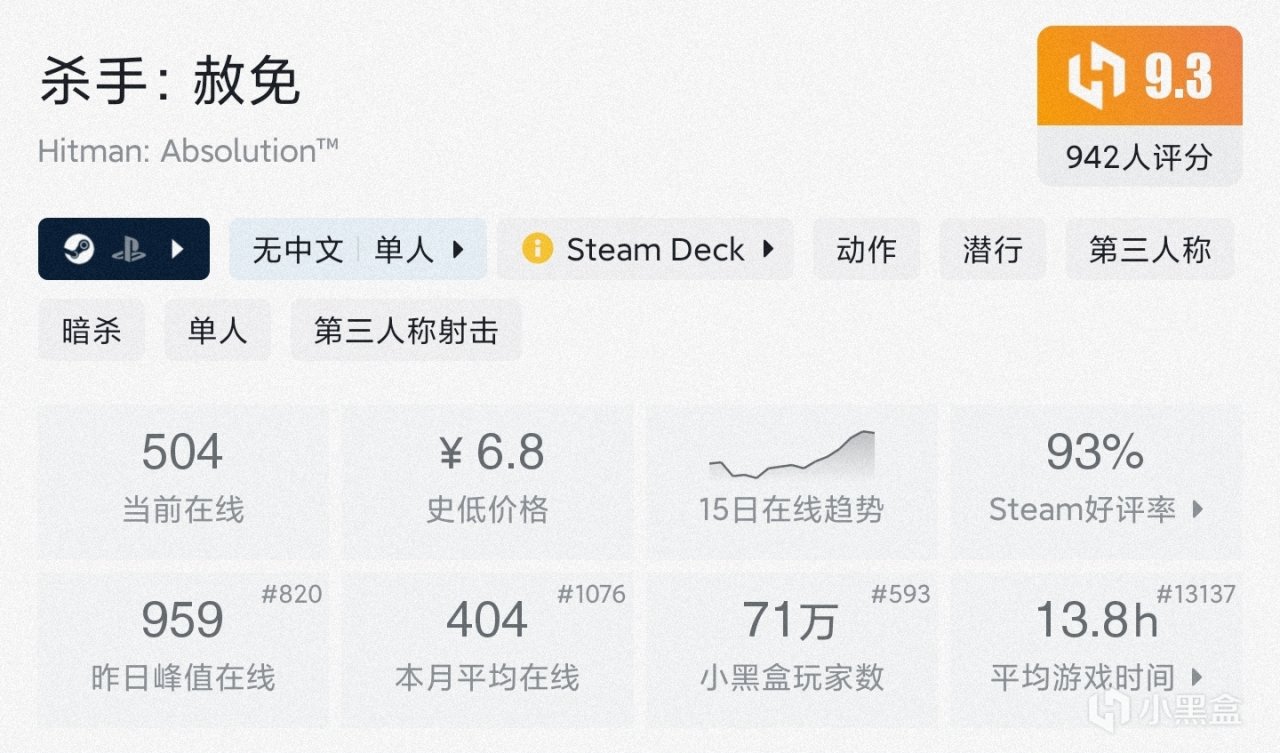This screenshot has height=753, width=1280.
Task: View the 942人评分 rating count
Action: pos(1139,157)
